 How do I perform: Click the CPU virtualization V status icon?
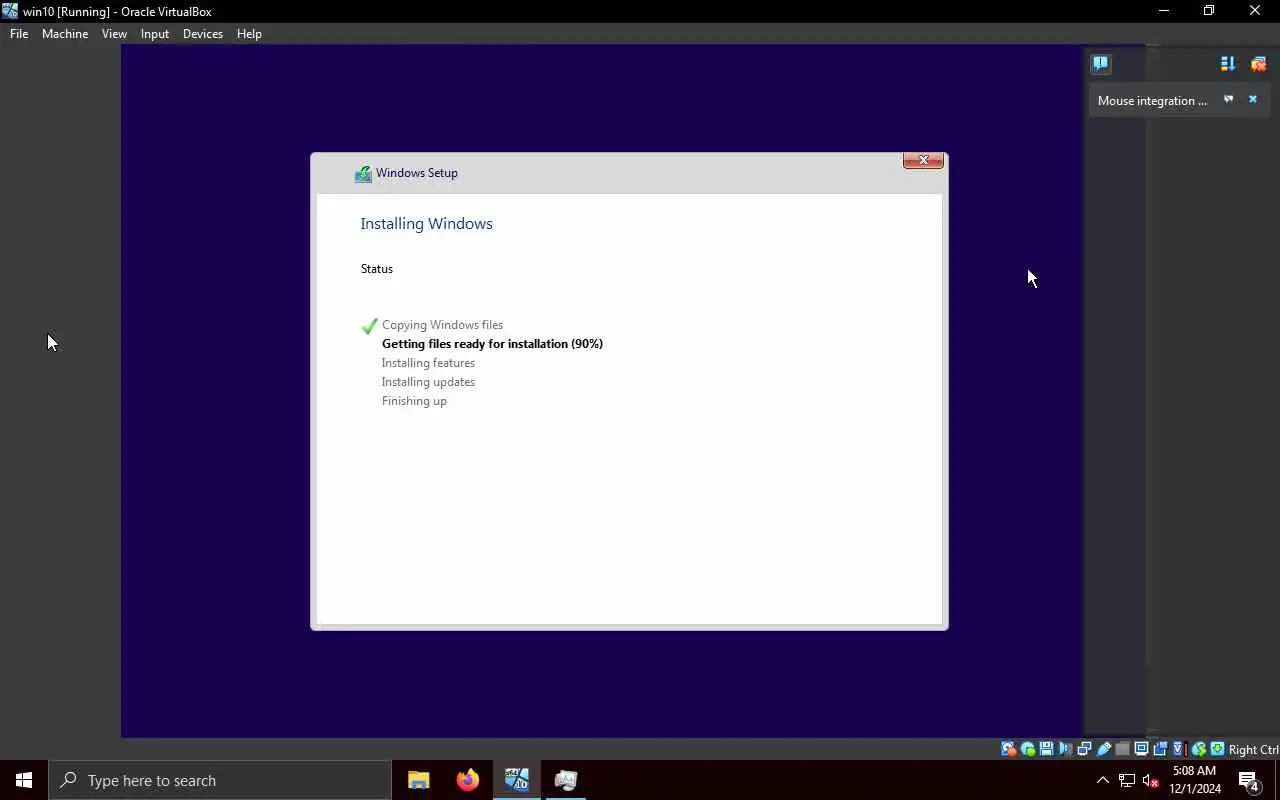click(x=1179, y=749)
